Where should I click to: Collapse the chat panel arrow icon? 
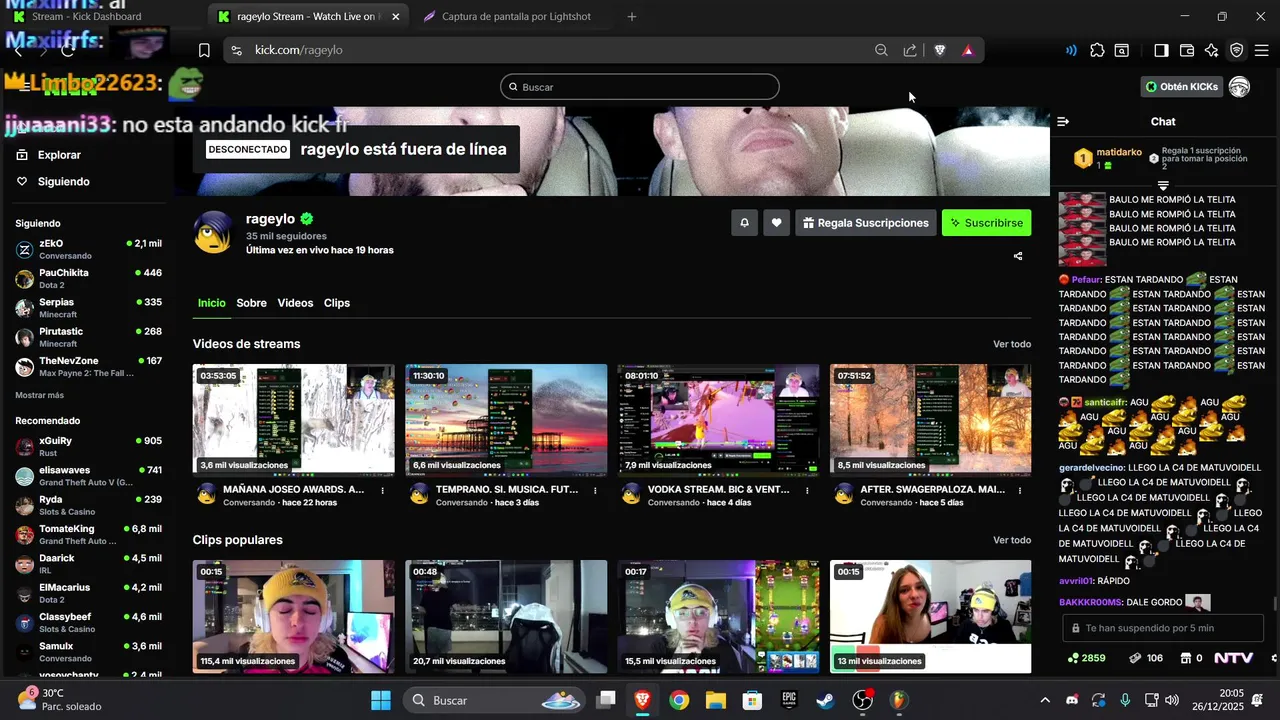coord(1063,121)
